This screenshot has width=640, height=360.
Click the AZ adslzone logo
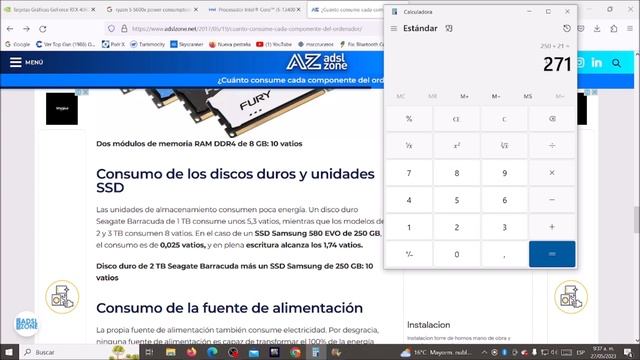click(317, 62)
